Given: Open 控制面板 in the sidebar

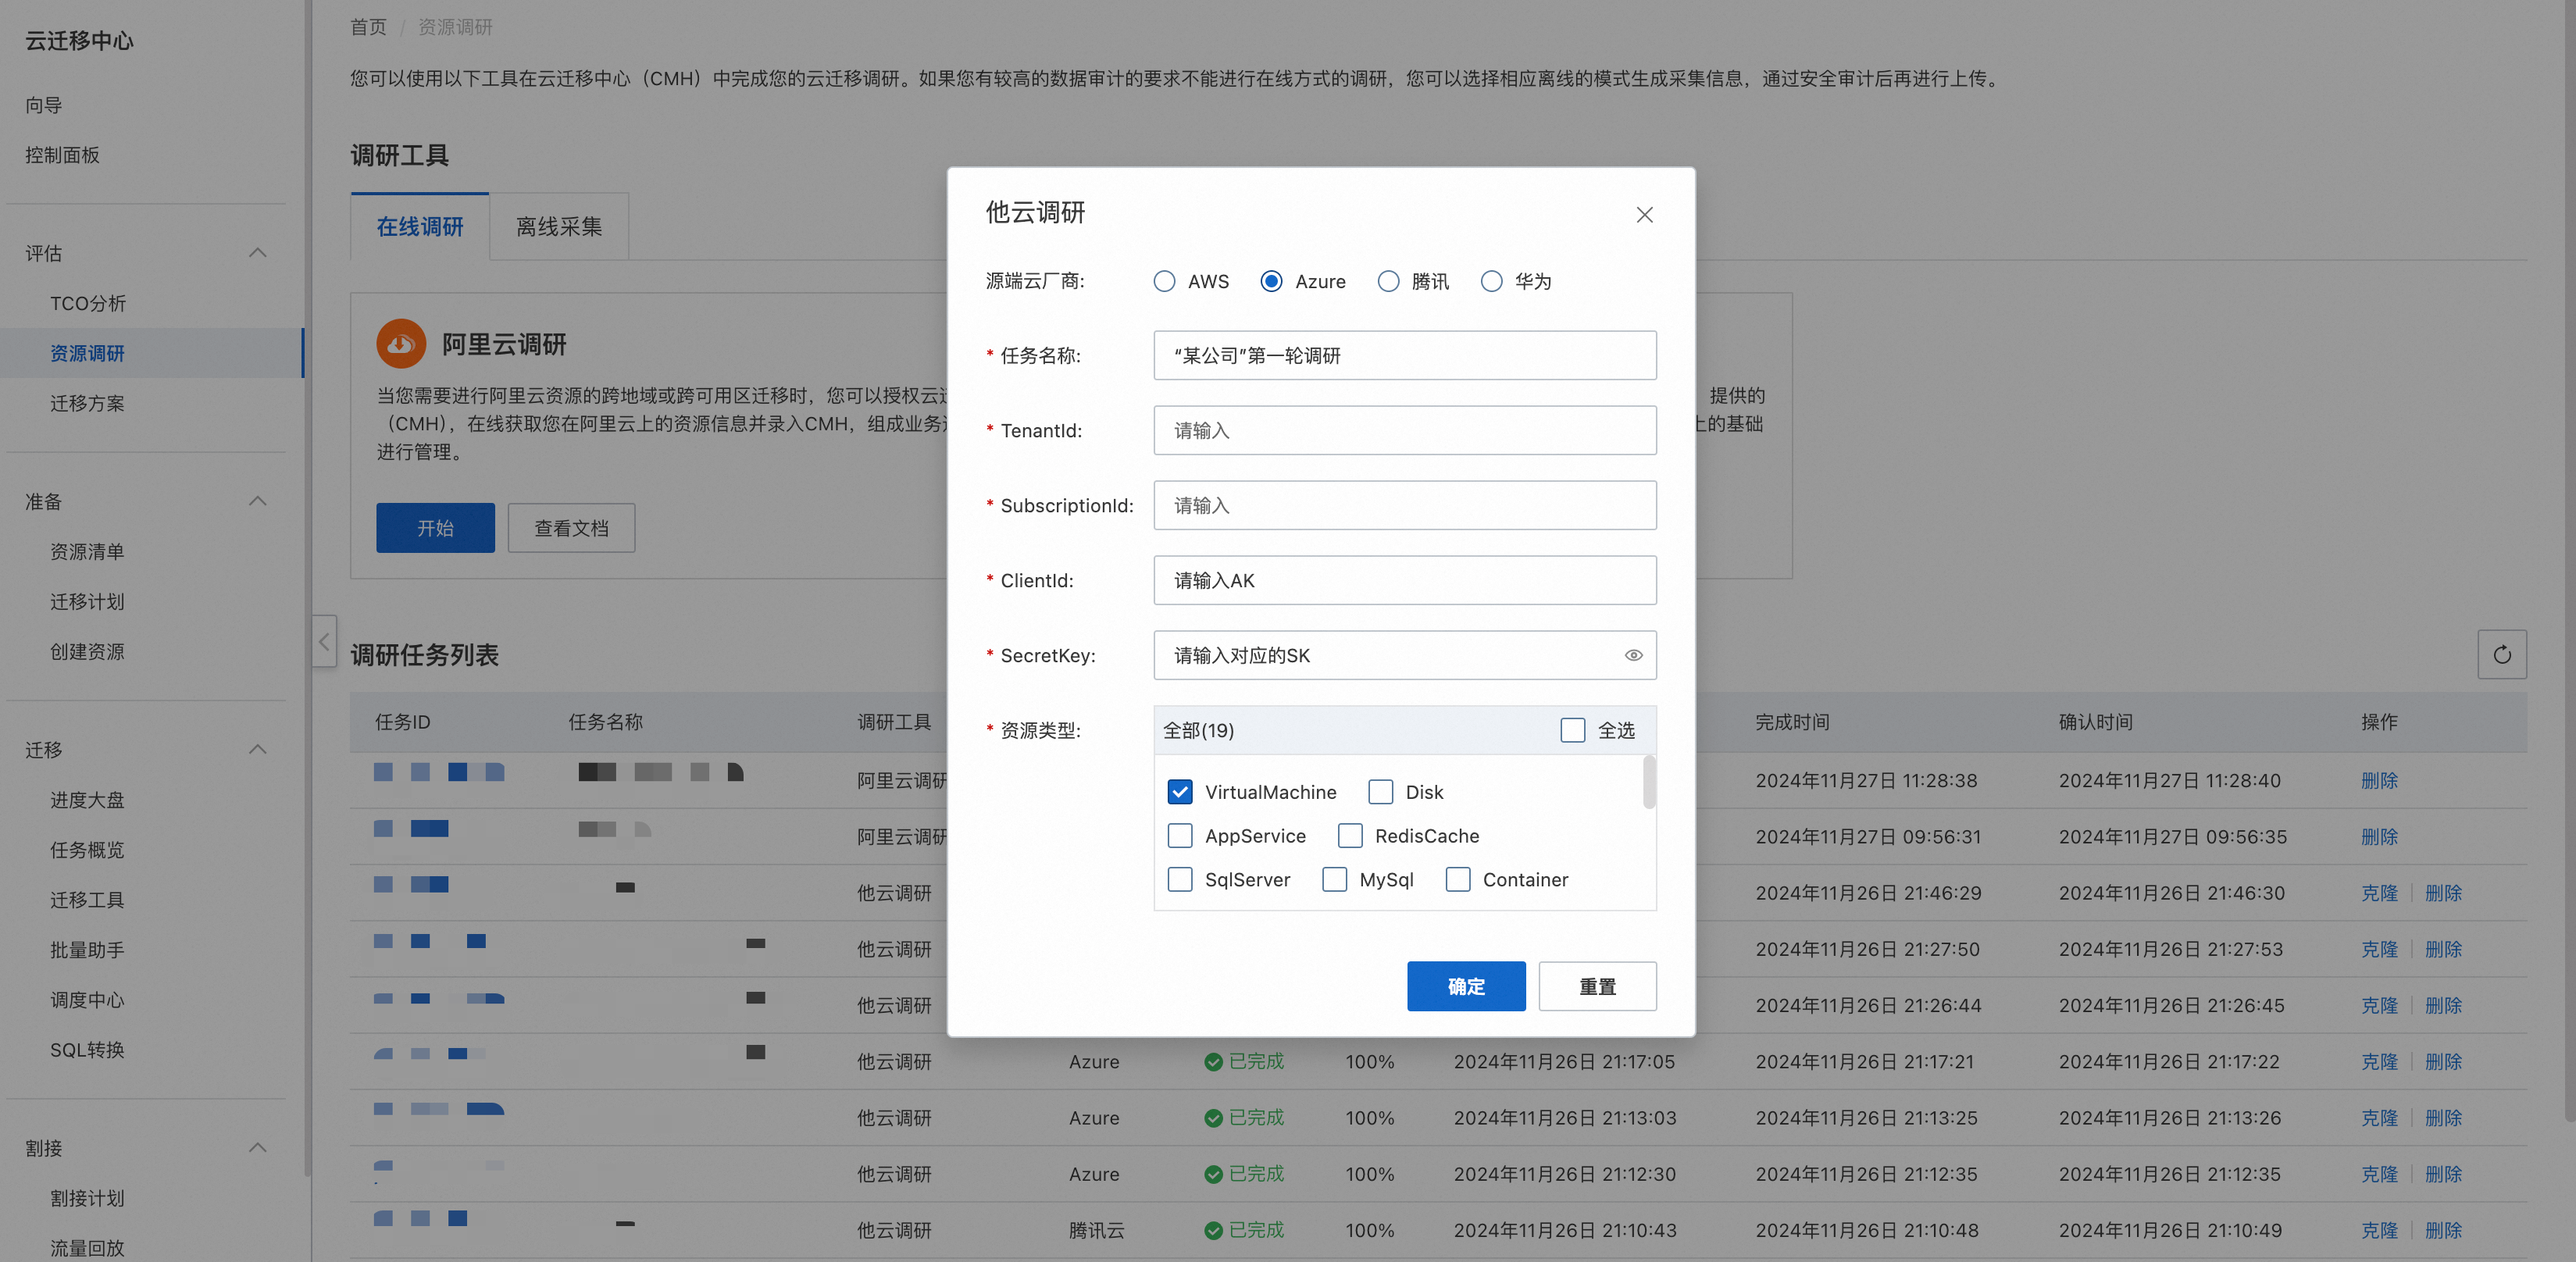Looking at the screenshot, I should pos(62,155).
